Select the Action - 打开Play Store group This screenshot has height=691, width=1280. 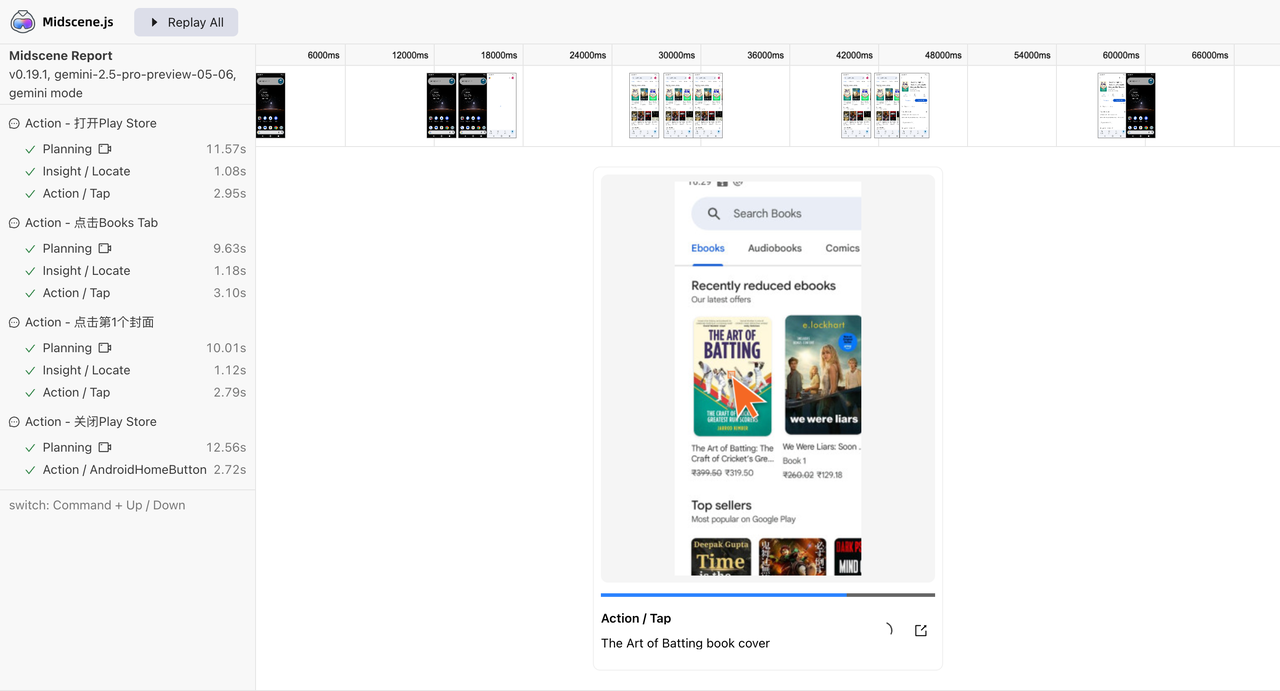point(127,123)
